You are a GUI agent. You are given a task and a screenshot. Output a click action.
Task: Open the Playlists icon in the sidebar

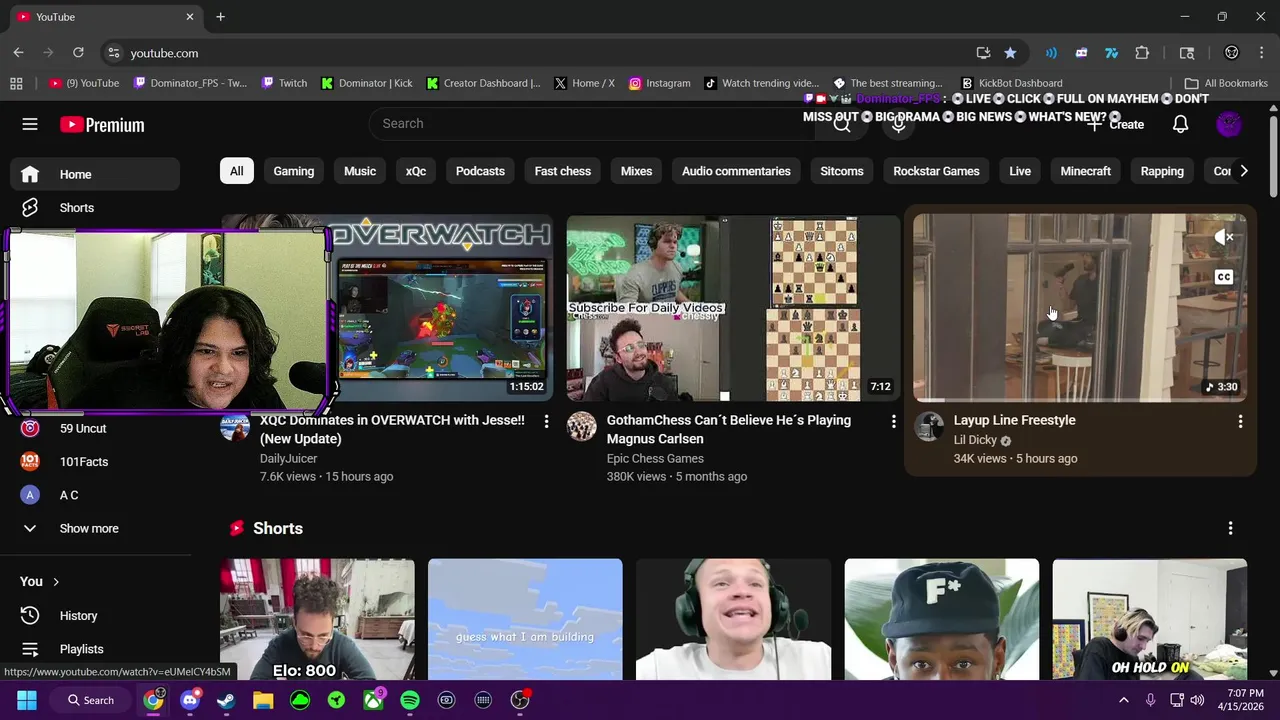pos(30,649)
